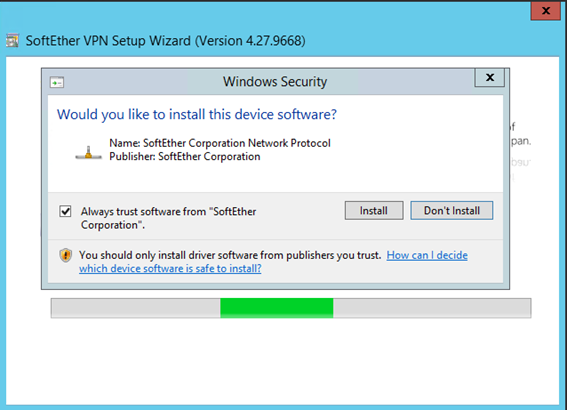Screen dimensions: 567x410
Task: Click the SoftEther VPN Setup Wizard title icon
Action: [x=12, y=40]
